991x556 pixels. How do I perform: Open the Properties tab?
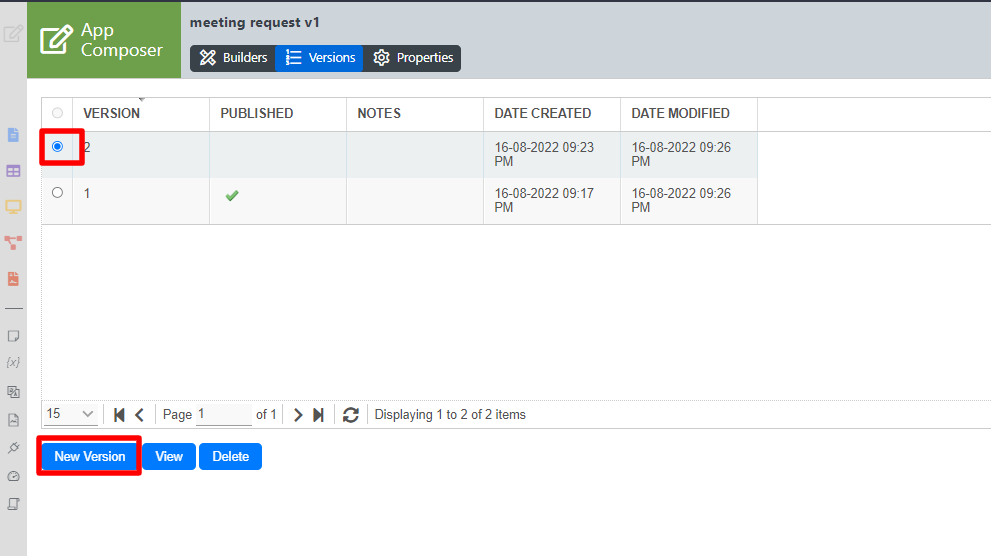coord(413,58)
